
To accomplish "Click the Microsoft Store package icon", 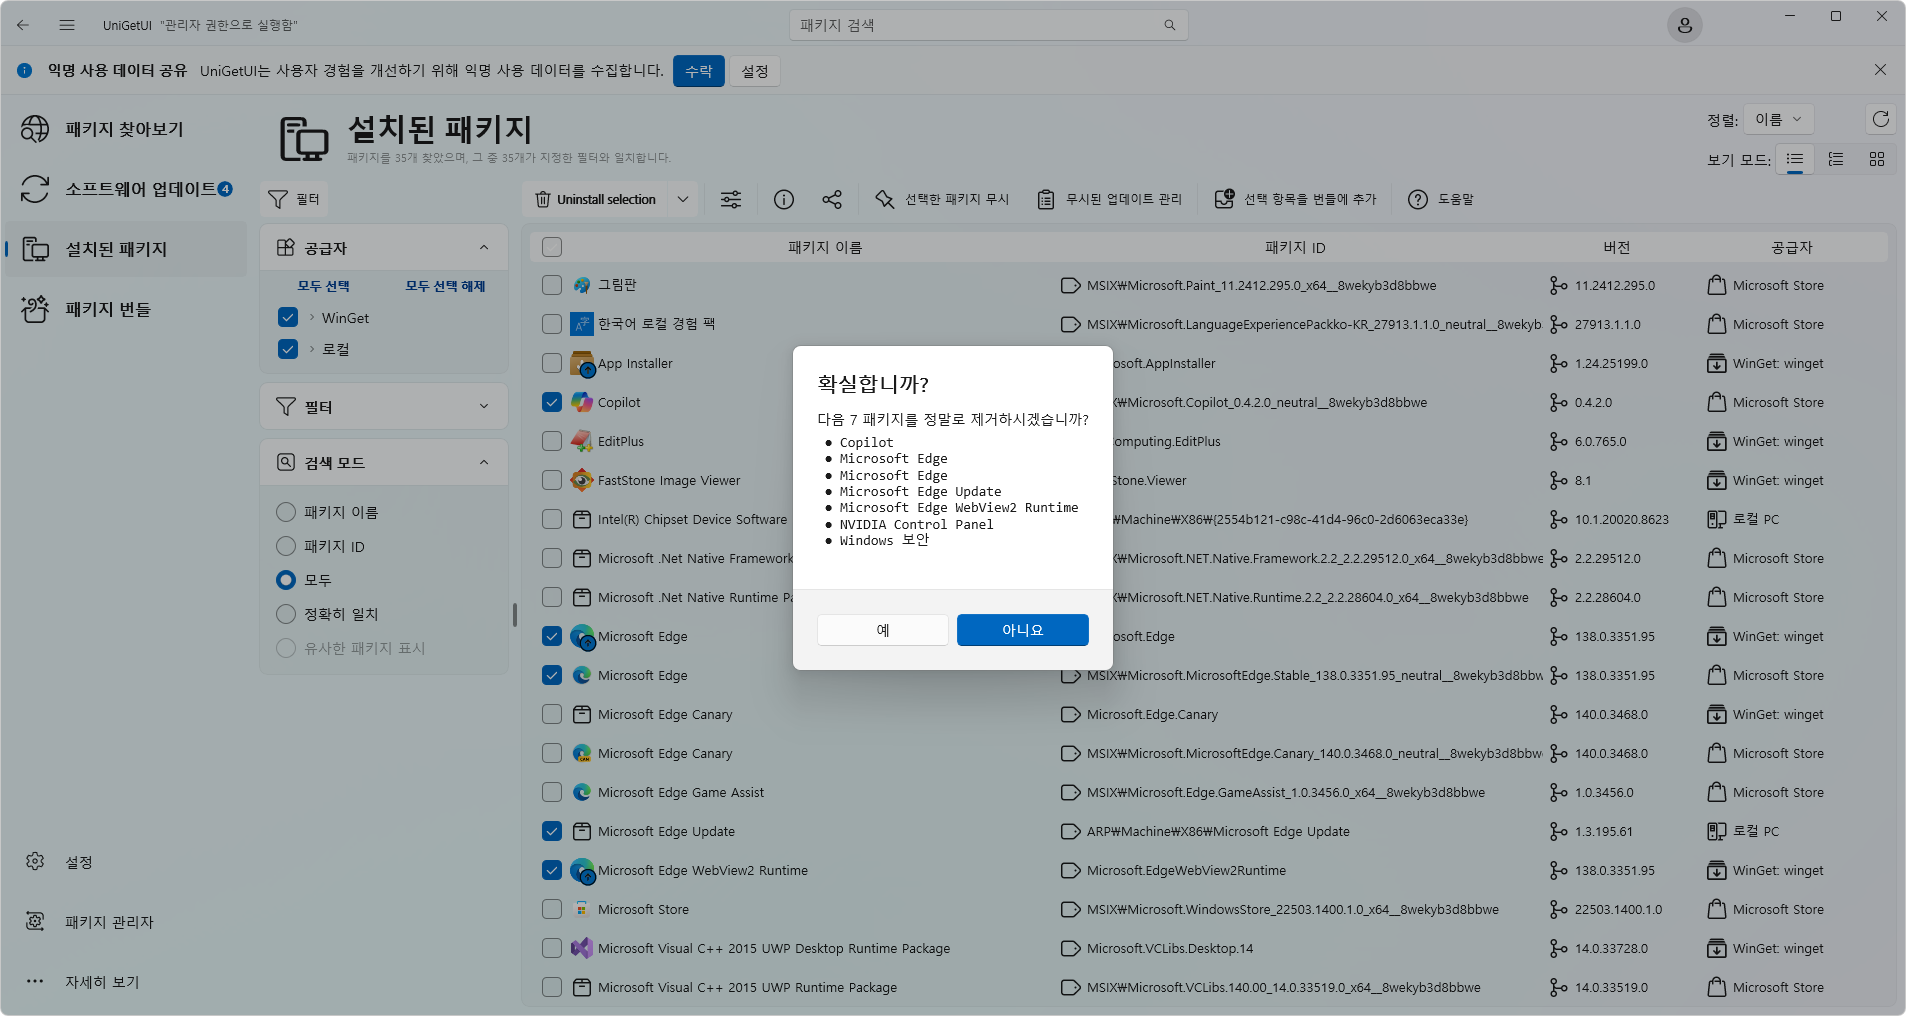I will (x=582, y=909).
